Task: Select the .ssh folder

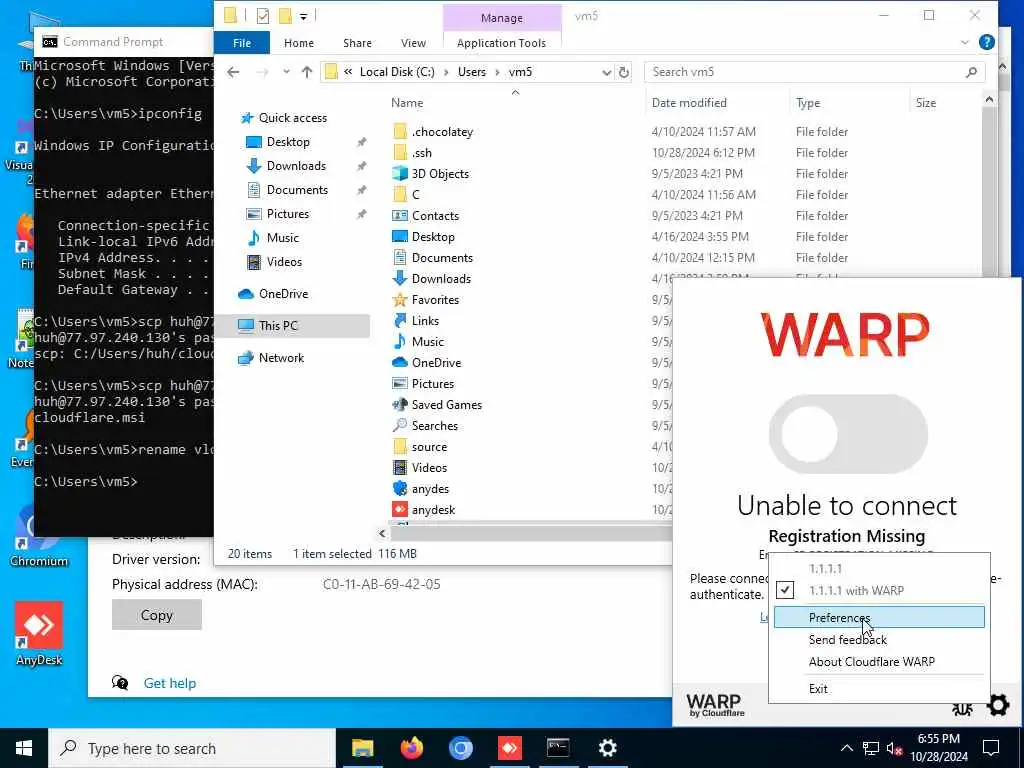Action: pos(421,153)
